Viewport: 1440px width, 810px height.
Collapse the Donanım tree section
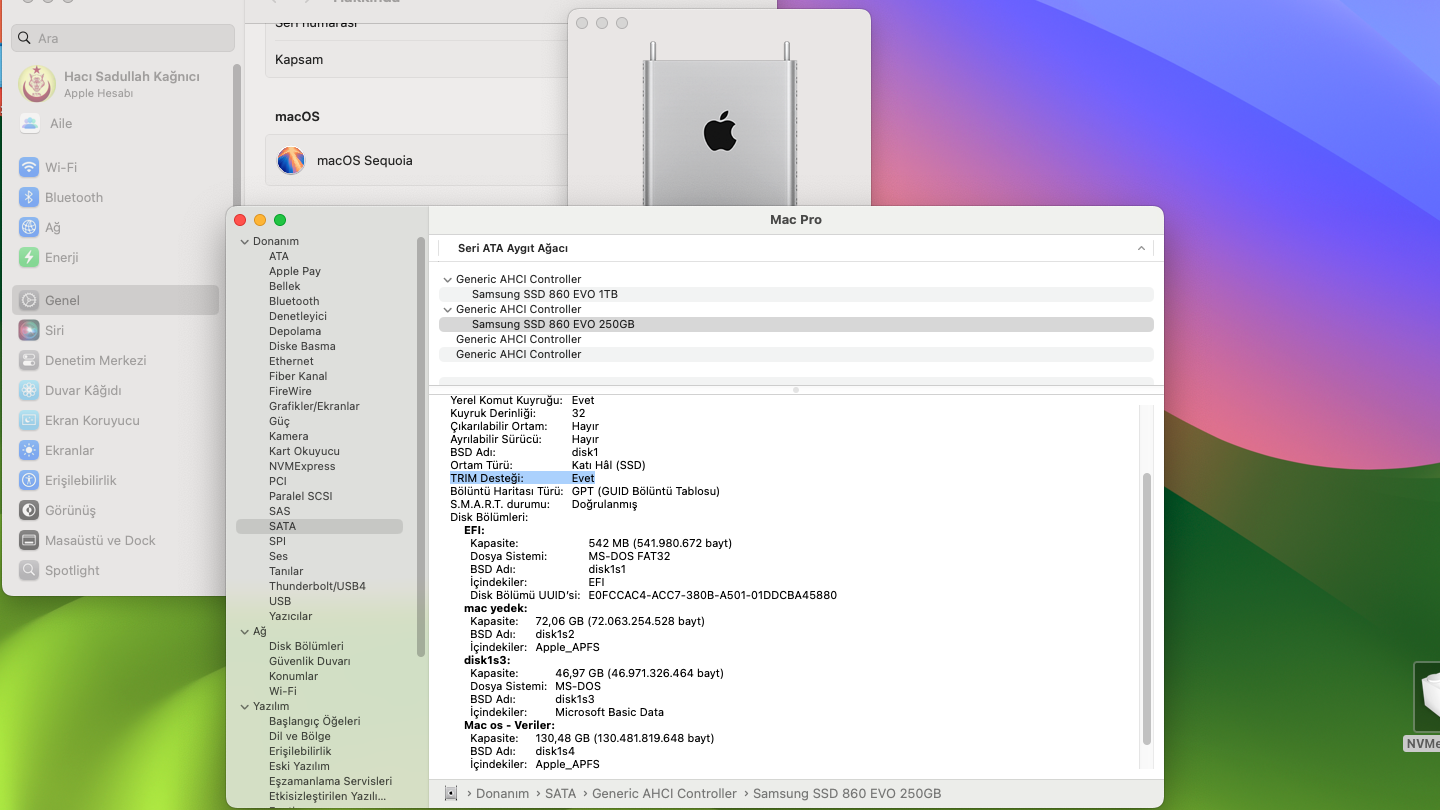(x=245, y=242)
